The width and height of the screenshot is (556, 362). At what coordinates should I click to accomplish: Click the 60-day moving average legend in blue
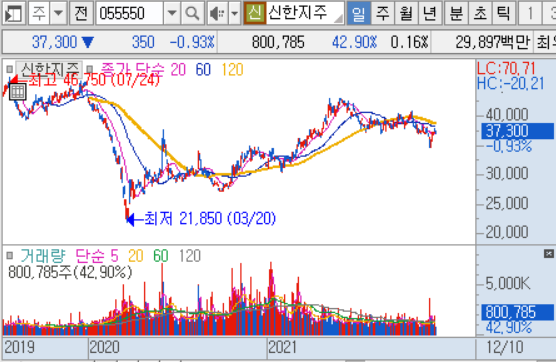[203, 69]
